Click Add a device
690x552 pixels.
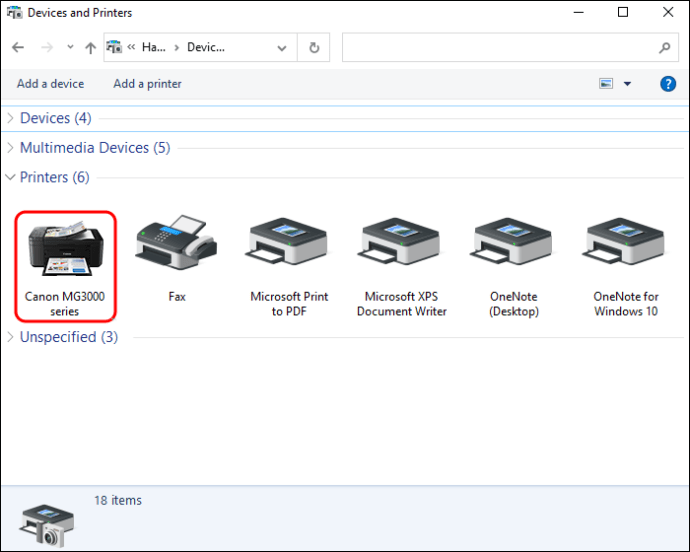pyautogui.click(x=51, y=84)
